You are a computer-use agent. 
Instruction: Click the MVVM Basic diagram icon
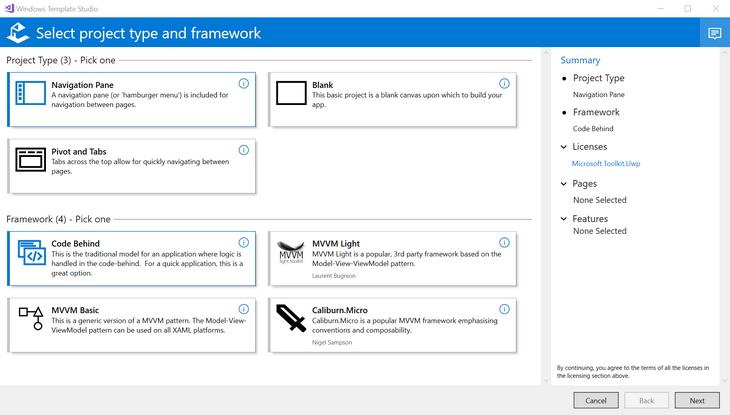[x=31, y=318]
